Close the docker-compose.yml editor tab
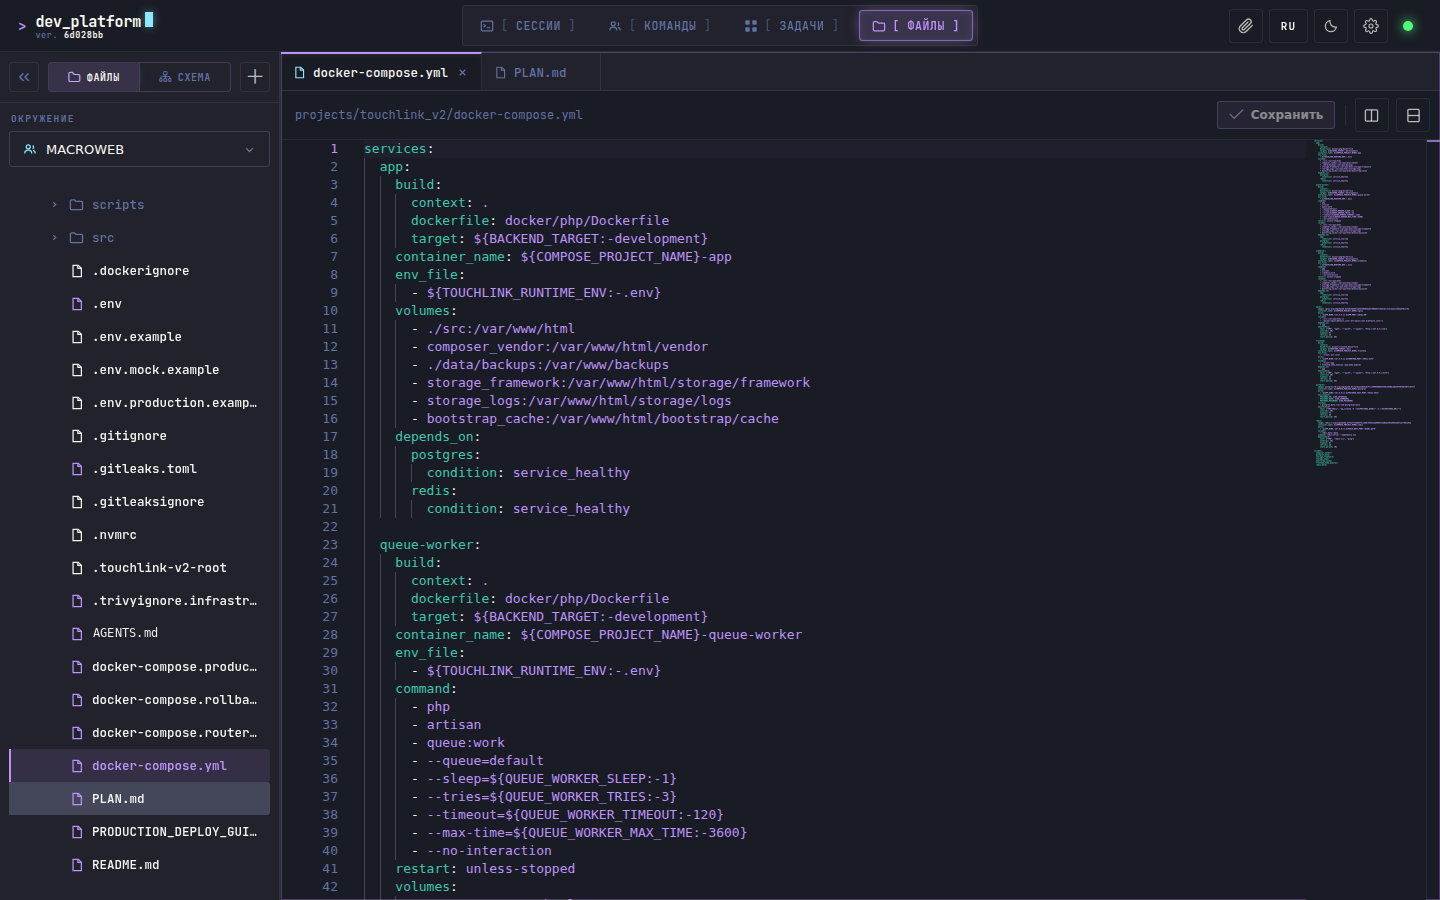The width and height of the screenshot is (1440, 900). [462, 73]
